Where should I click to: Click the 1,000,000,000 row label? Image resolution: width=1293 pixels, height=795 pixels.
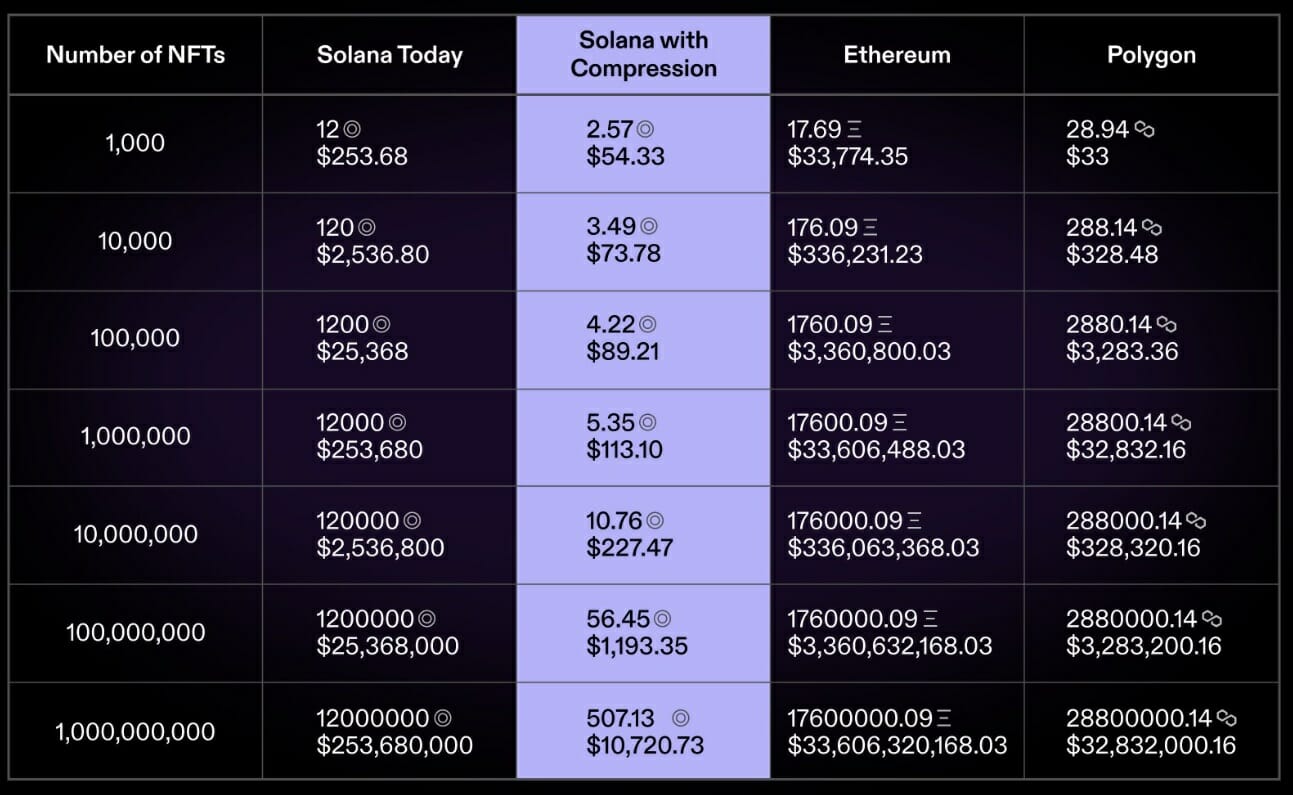(135, 732)
